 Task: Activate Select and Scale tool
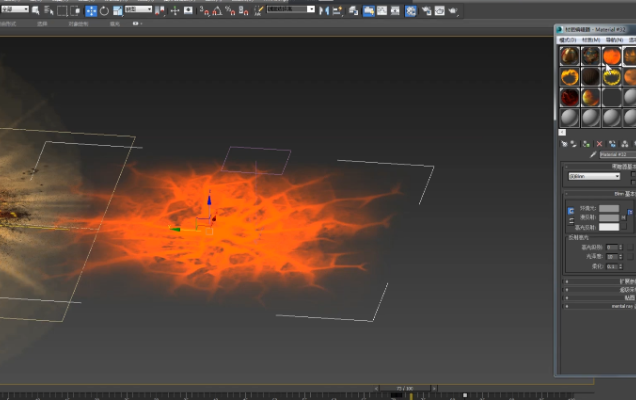coord(118,11)
